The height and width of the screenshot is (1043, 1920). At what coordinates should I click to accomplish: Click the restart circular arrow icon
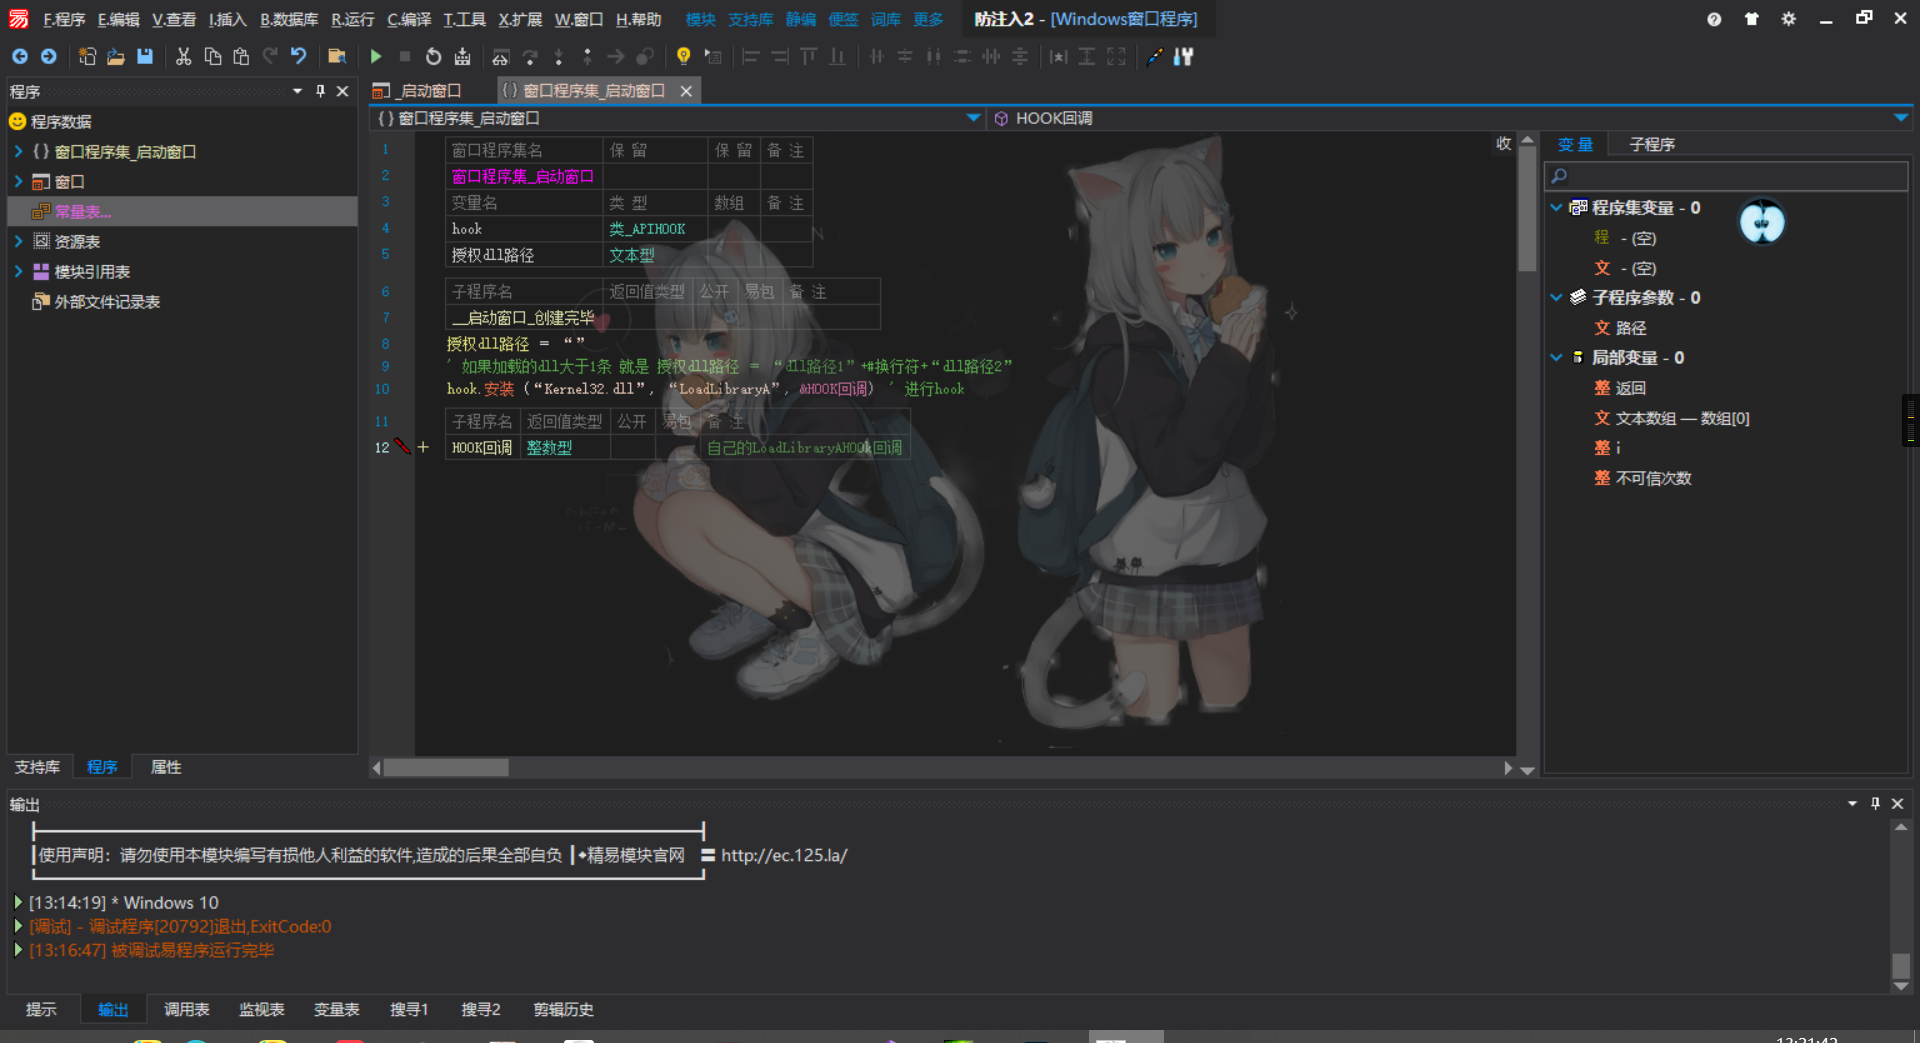[433, 57]
